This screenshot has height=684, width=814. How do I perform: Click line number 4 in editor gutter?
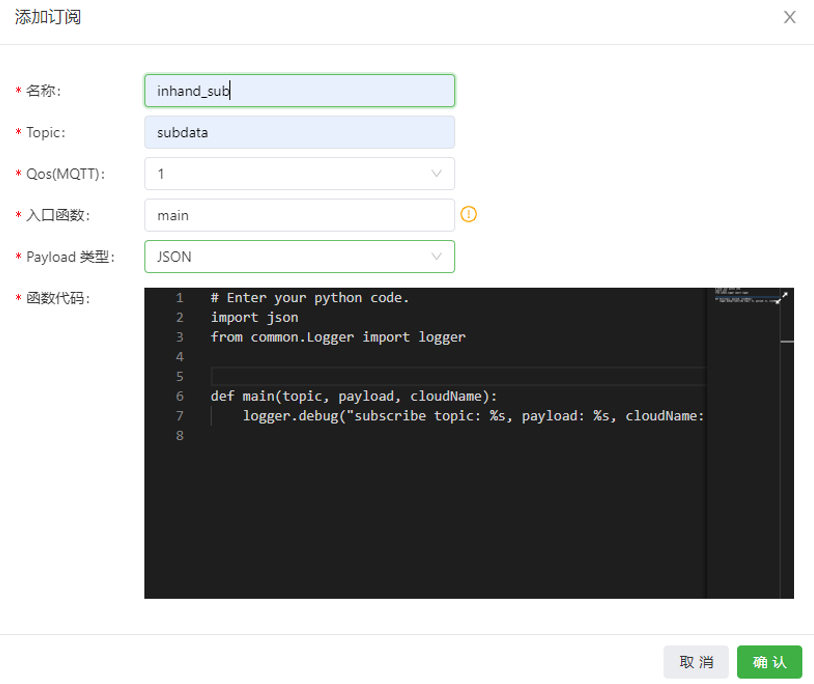180,357
